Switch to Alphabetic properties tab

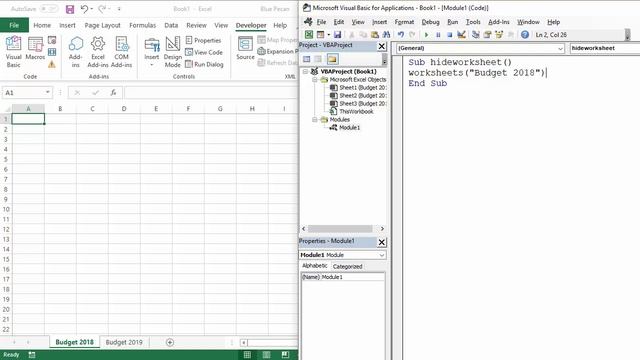click(315, 266)
